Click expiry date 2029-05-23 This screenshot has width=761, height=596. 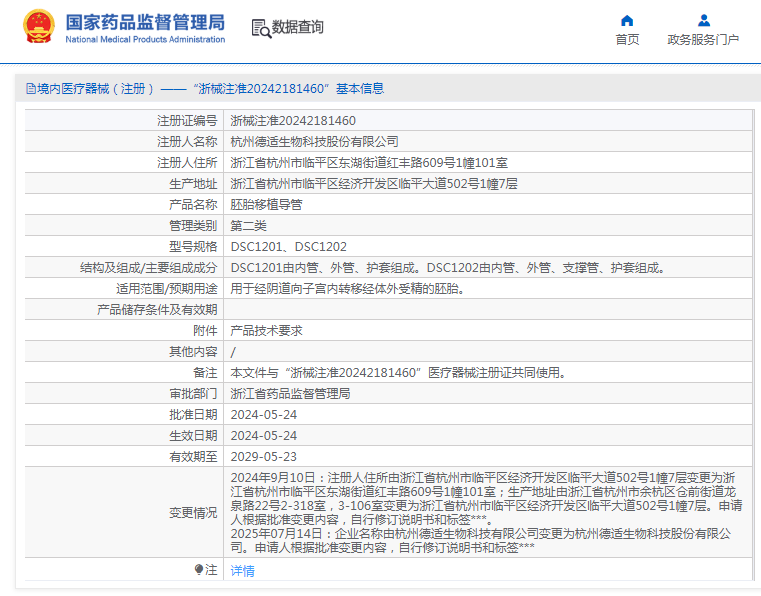click(264, 457)
